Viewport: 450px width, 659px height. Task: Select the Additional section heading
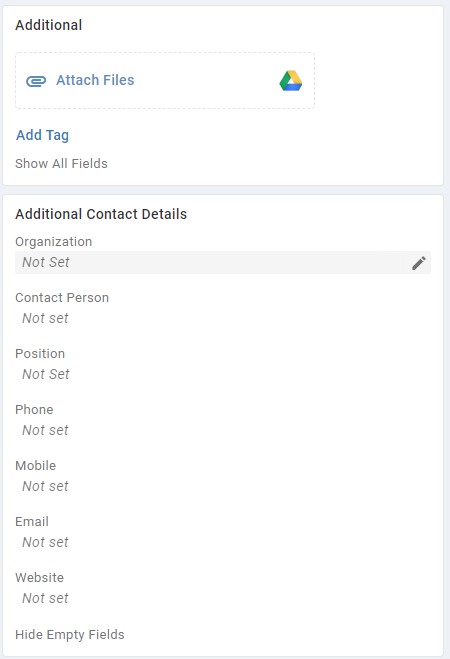coord(49,25)
